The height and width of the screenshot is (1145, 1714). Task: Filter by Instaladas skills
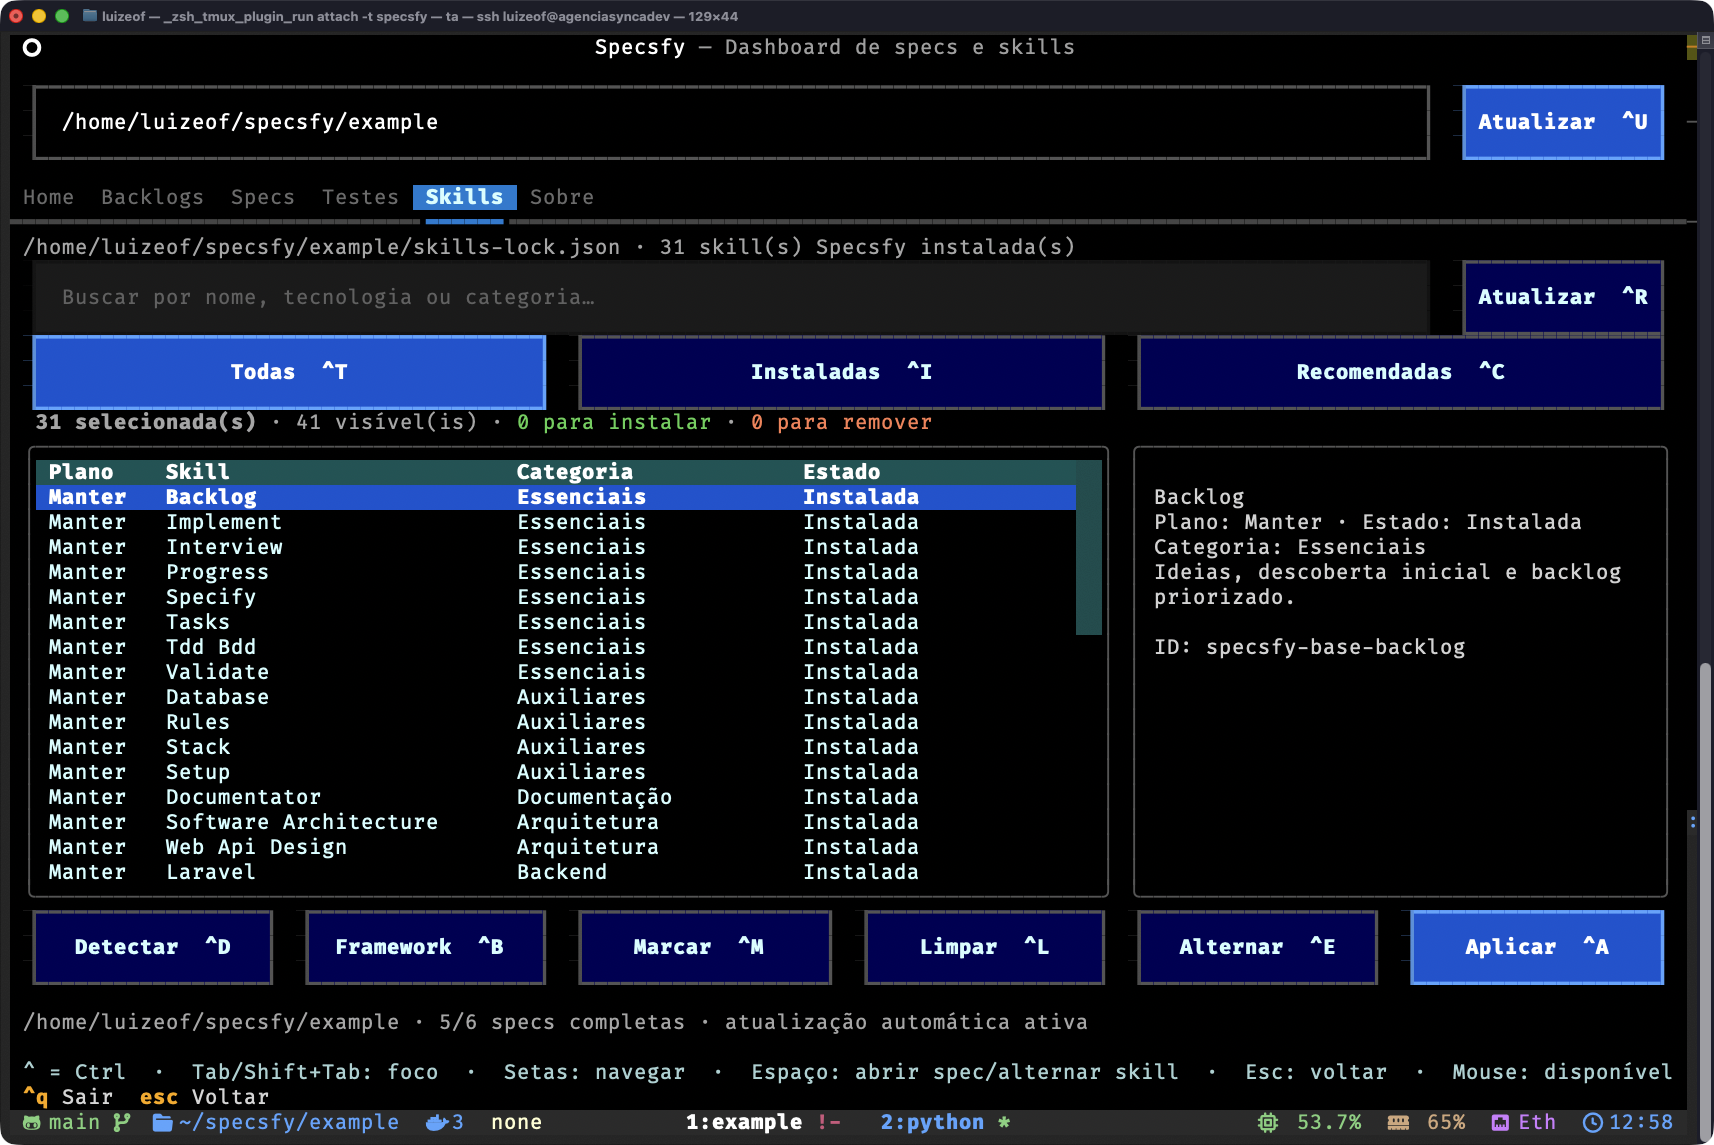coord(841,372)
